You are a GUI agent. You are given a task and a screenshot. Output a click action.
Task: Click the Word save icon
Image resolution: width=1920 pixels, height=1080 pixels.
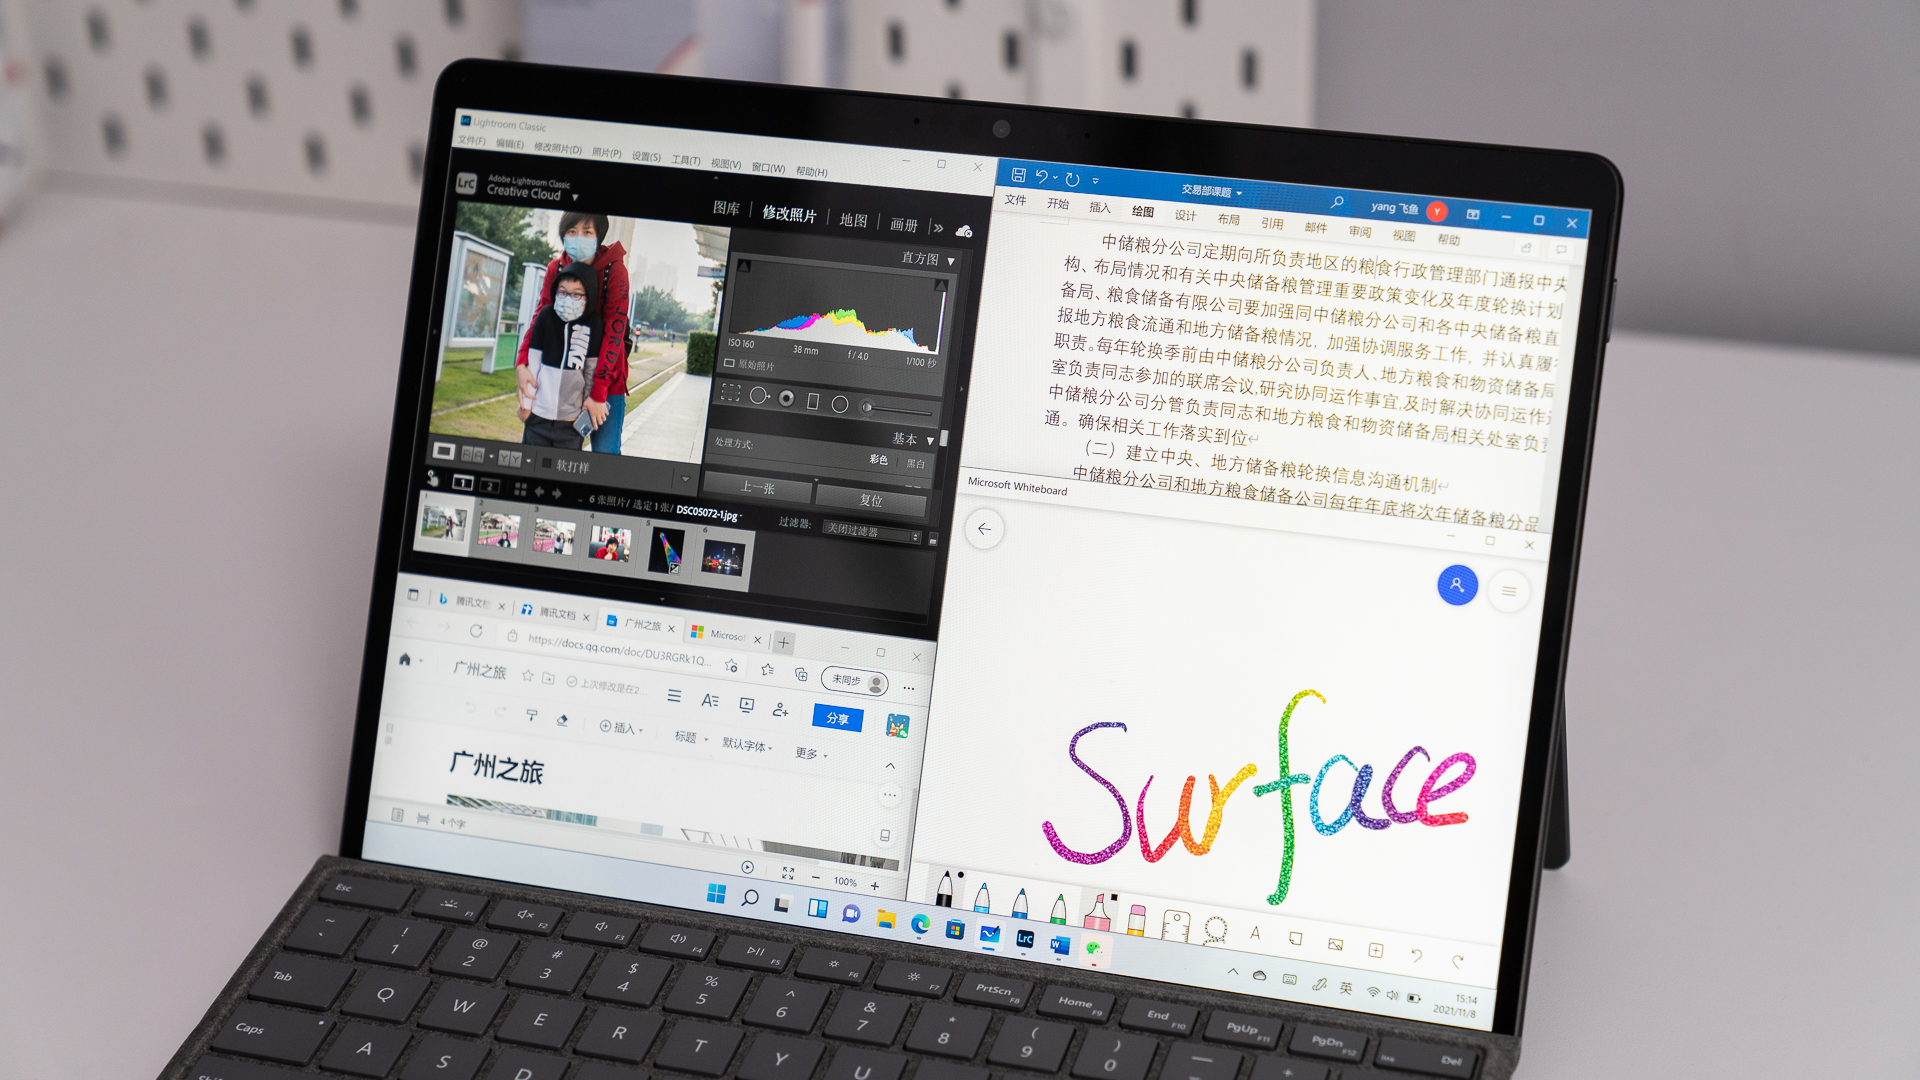click(x=1018, y=174)
